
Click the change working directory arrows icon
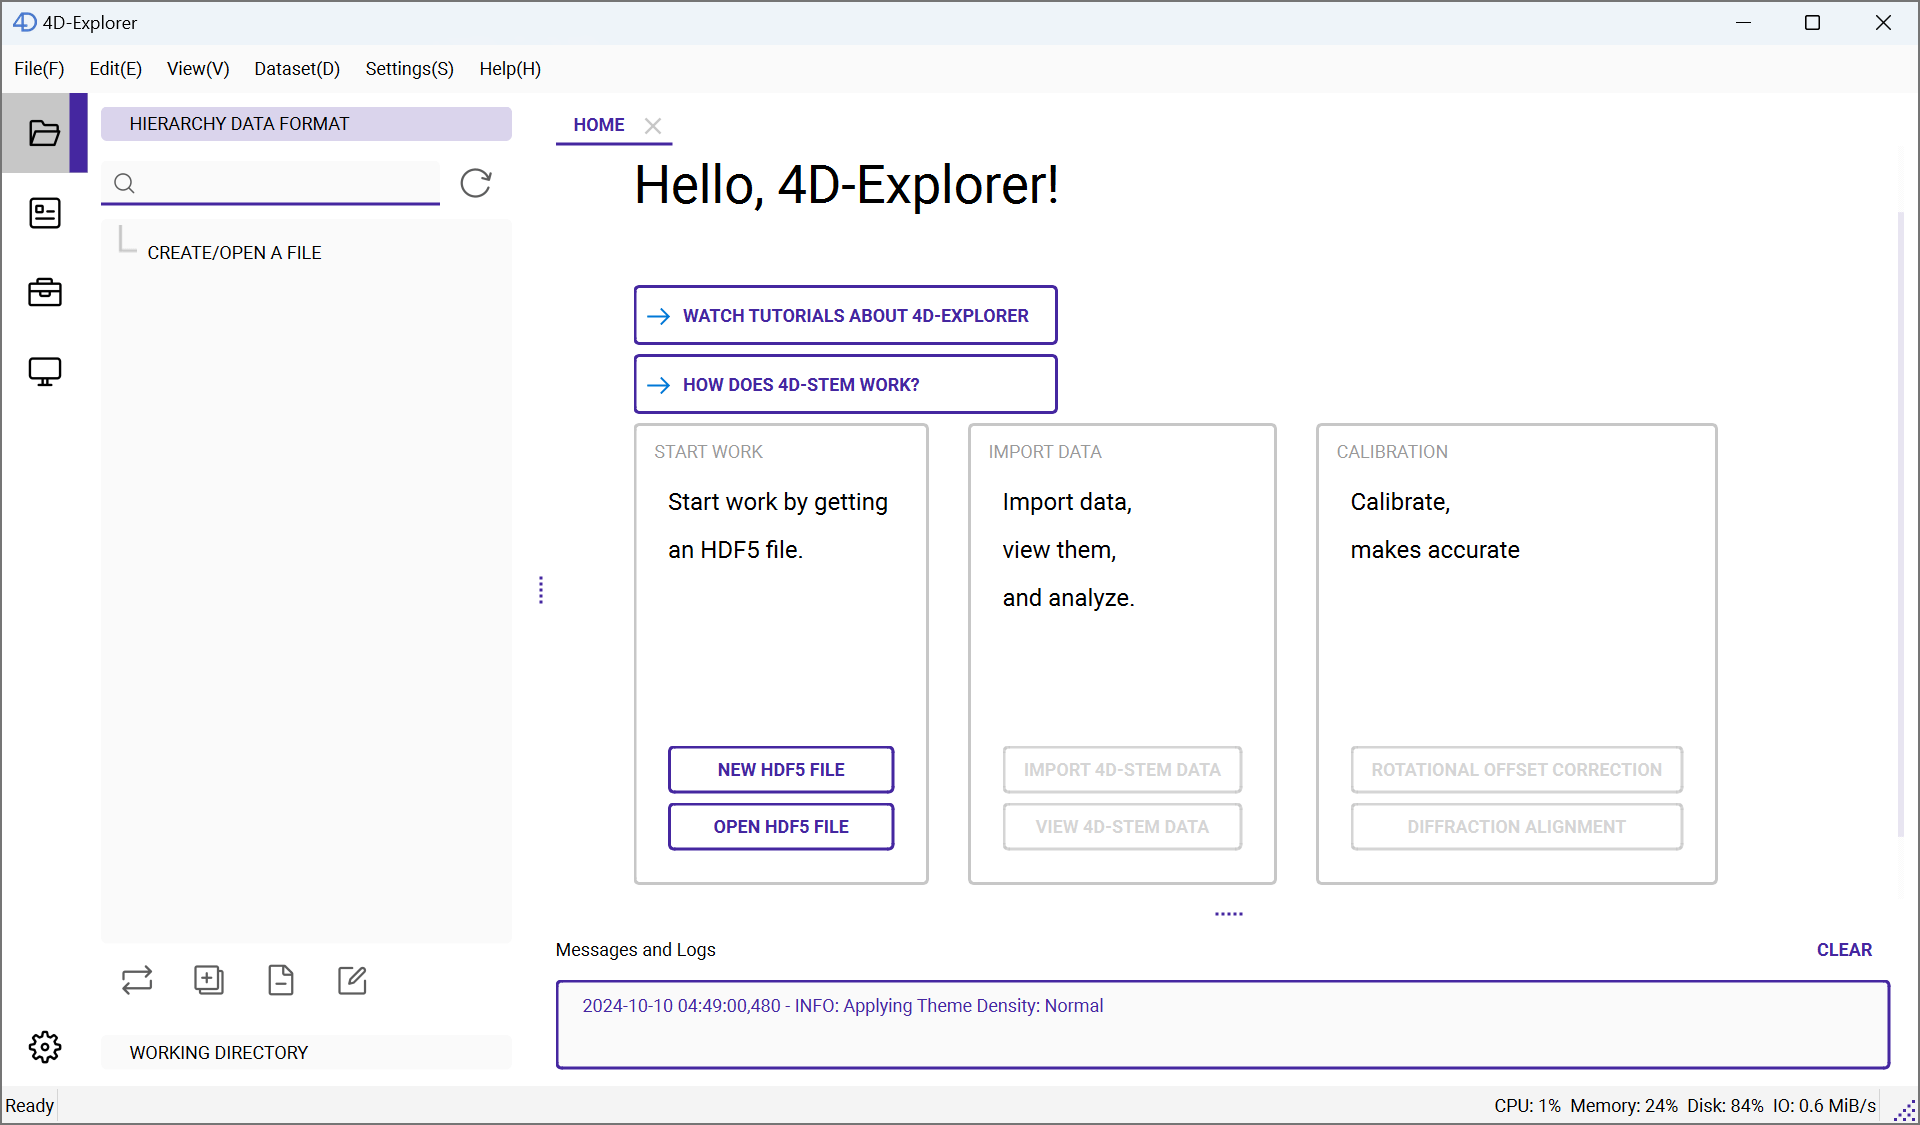pyautogui.click(x=137, y=980)
